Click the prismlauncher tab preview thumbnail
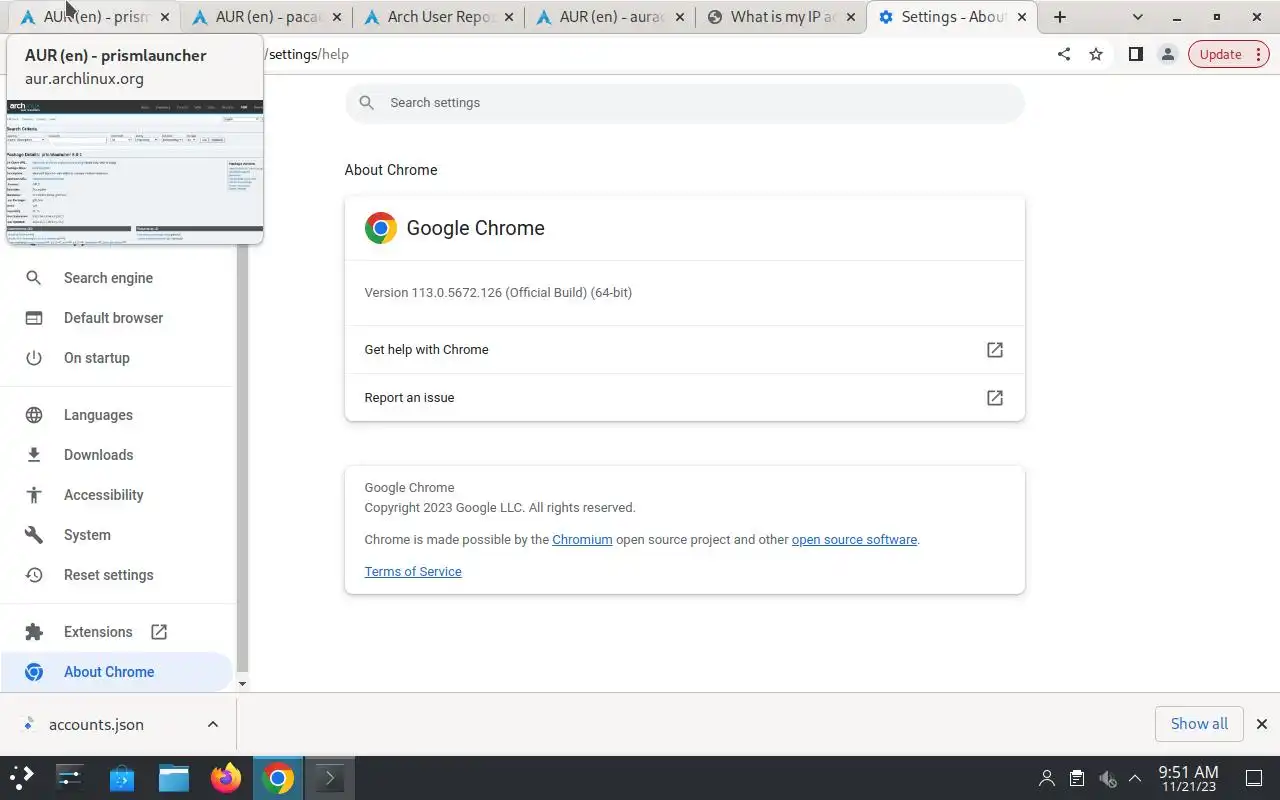 coord(135,170)
